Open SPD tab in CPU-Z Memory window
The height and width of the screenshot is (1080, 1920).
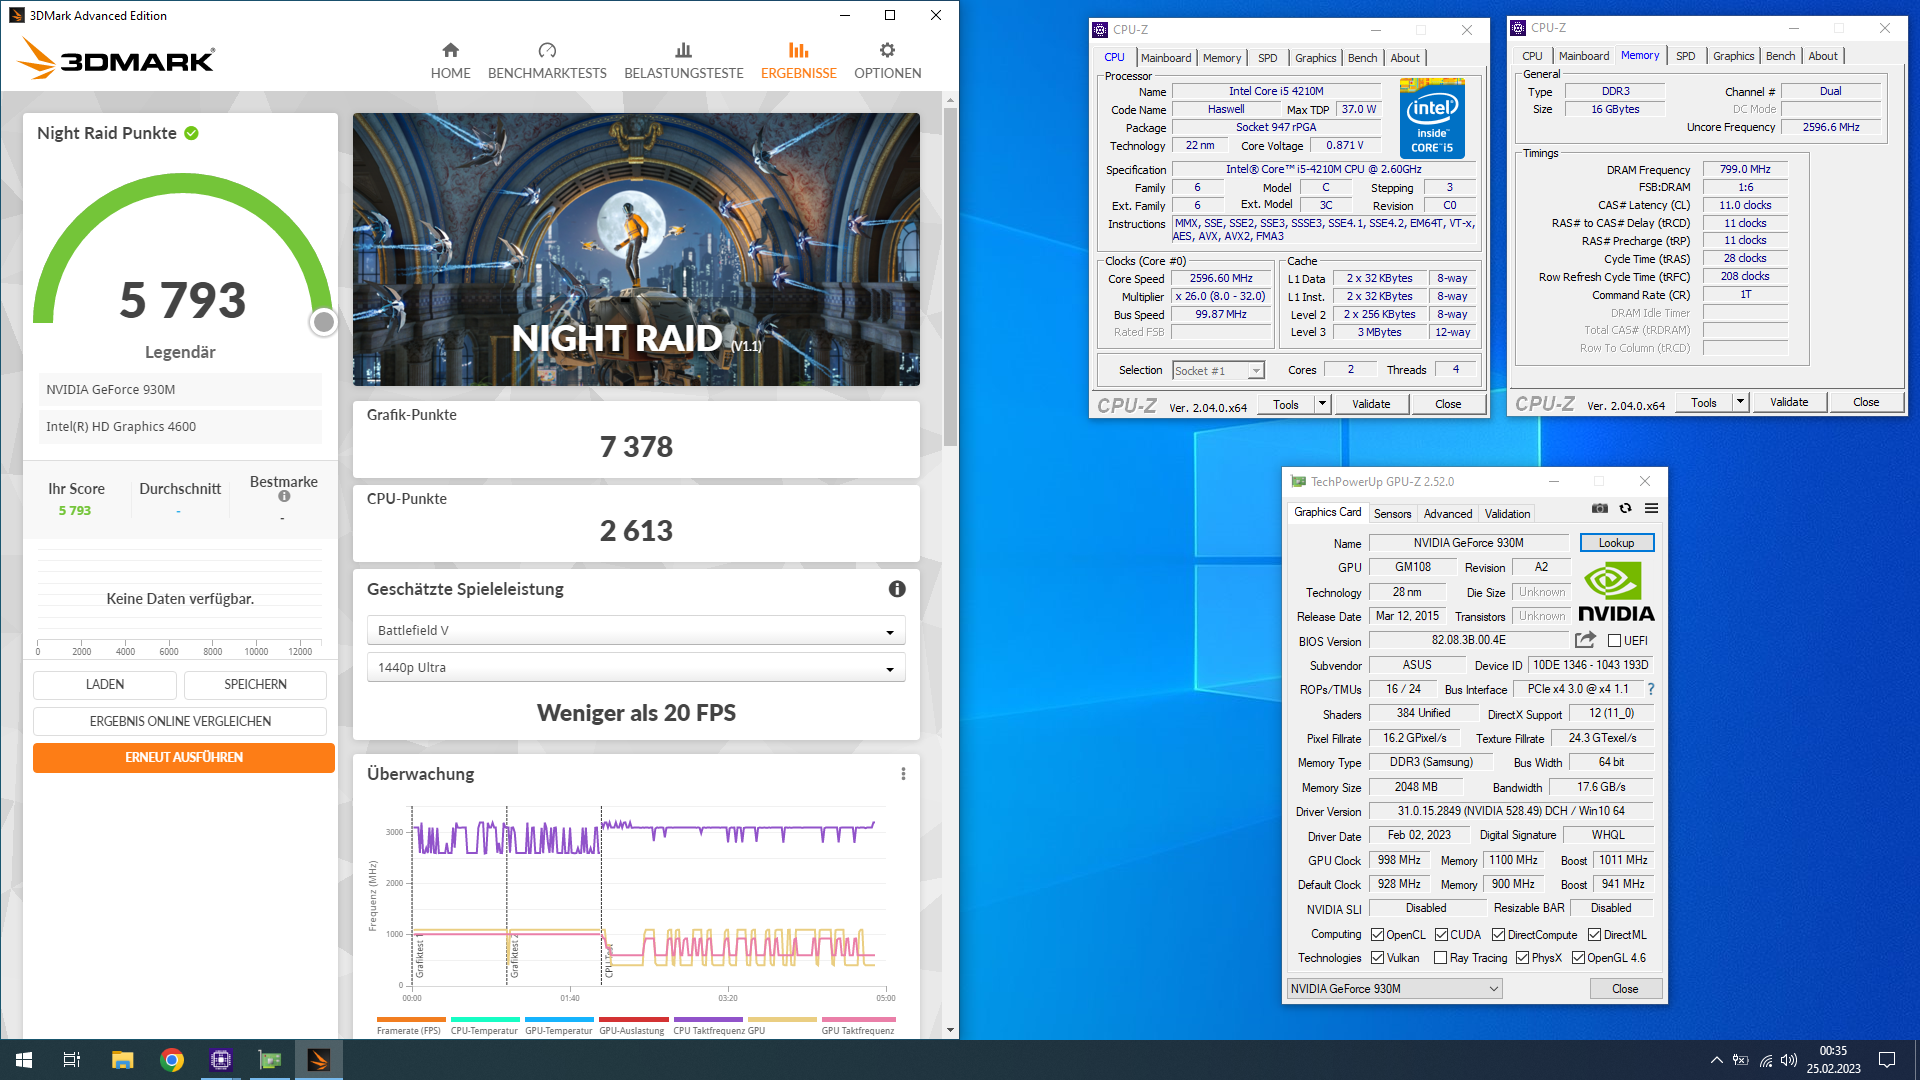point(1685,56)
